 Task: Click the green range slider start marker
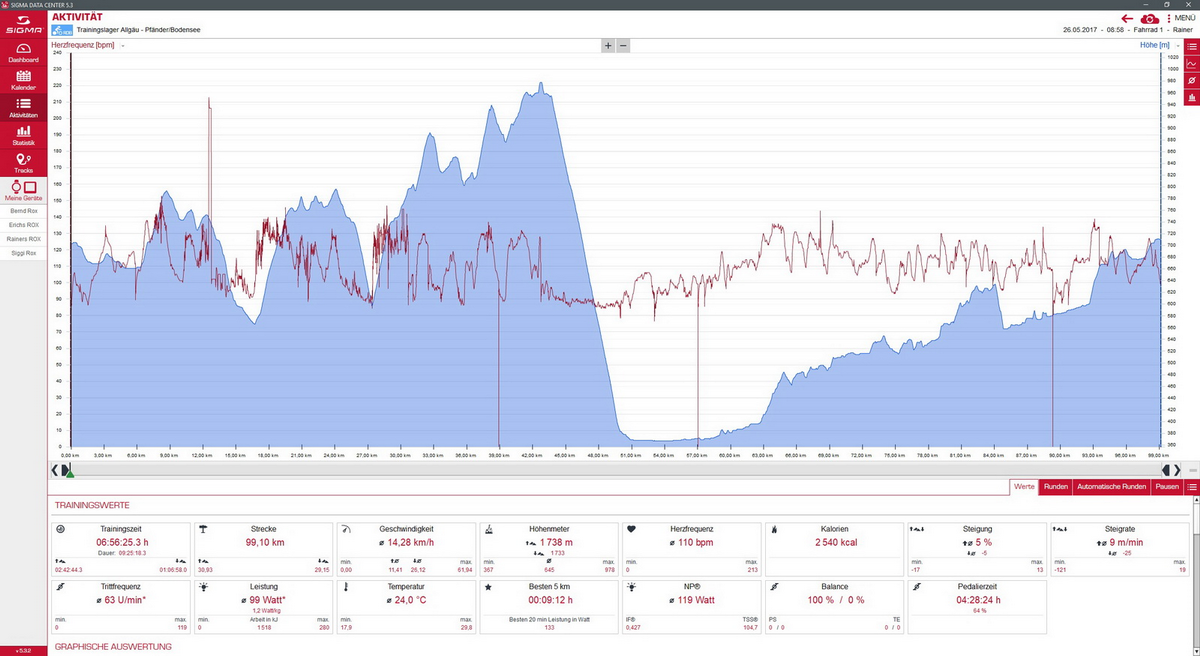pyautogui.click(x=67, y=469)
